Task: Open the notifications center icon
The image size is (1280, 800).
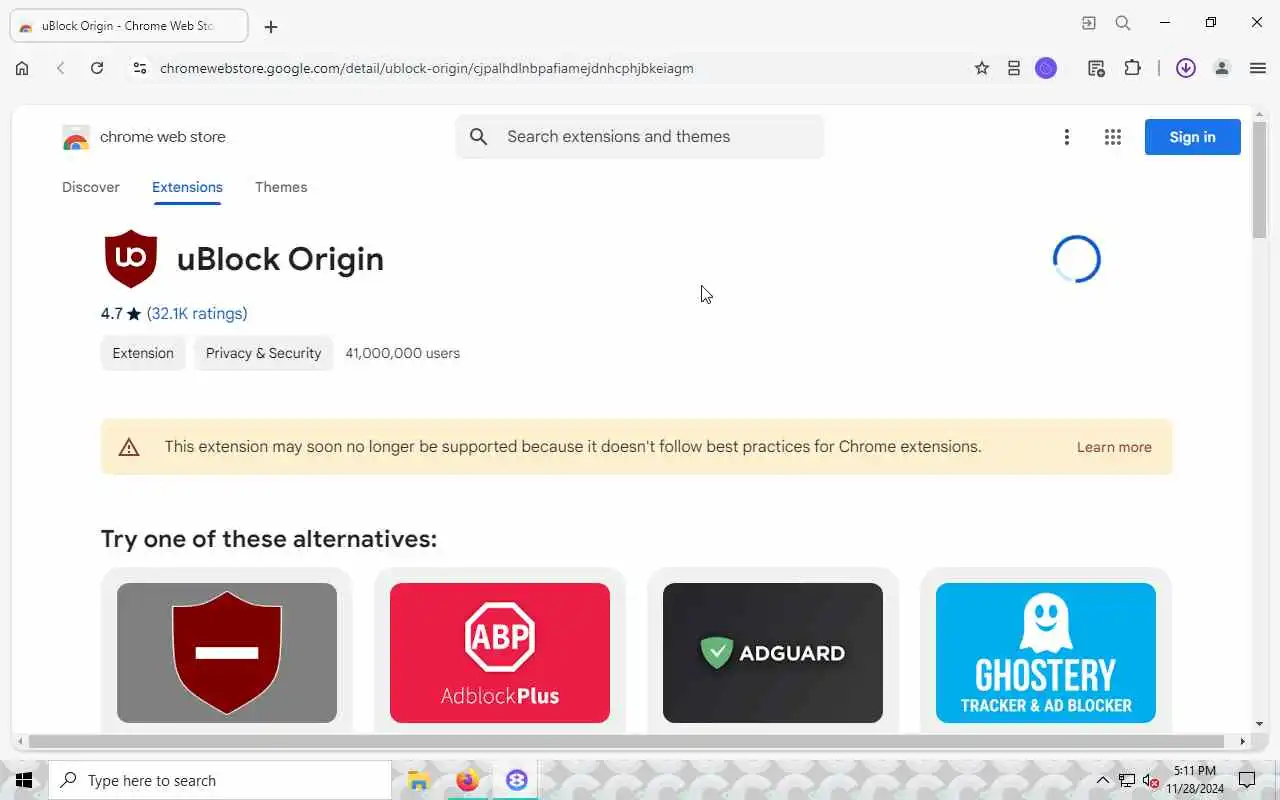Action: (1247, 780)
